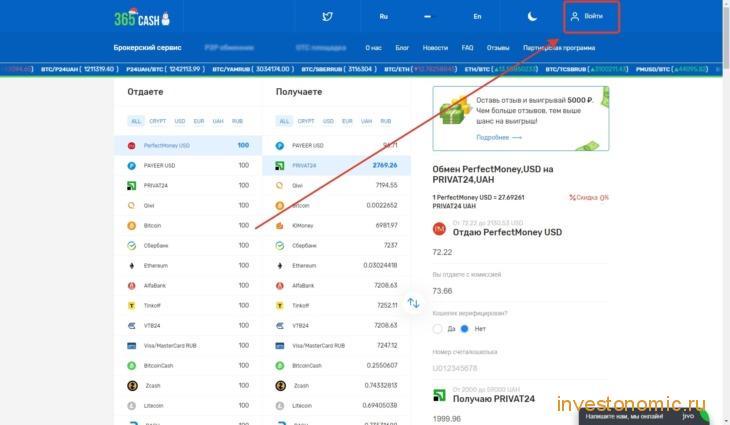The image size is (730, 425).
Task: Click Tinkoff icon in Получаете list
Action: (x=280, y=306)
